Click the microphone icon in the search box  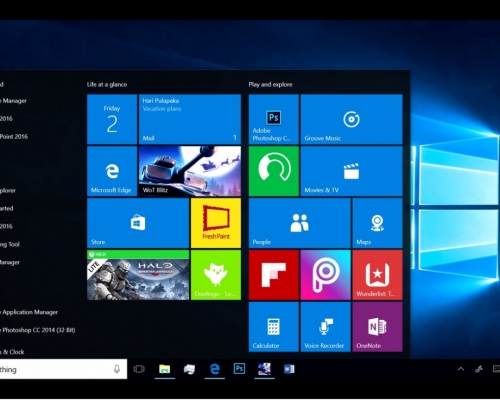point(117,369)
